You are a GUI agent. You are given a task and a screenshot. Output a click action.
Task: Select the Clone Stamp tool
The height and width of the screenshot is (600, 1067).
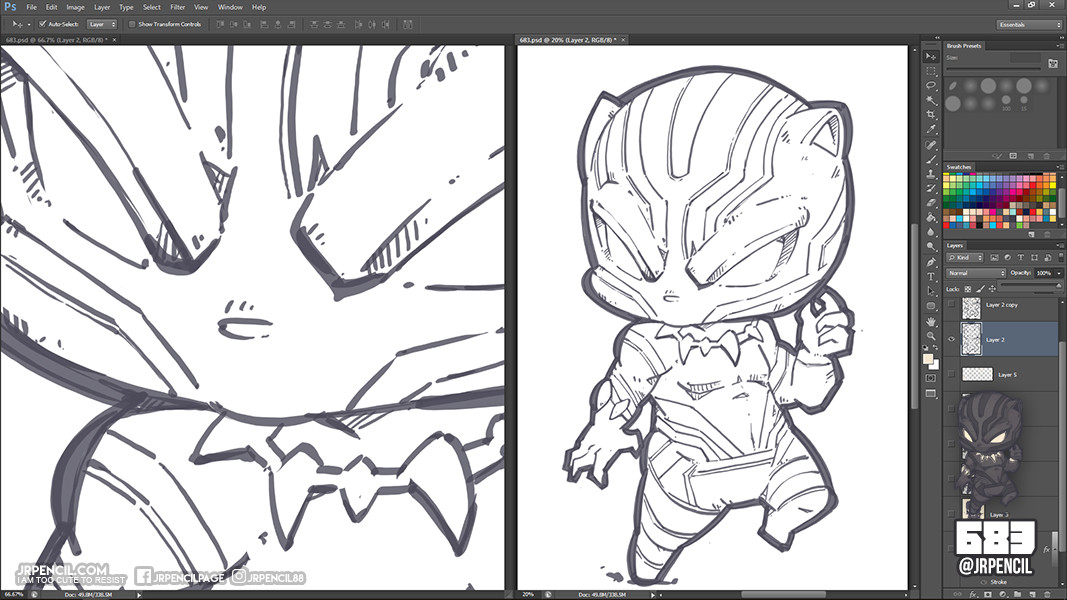coord(931,174)
